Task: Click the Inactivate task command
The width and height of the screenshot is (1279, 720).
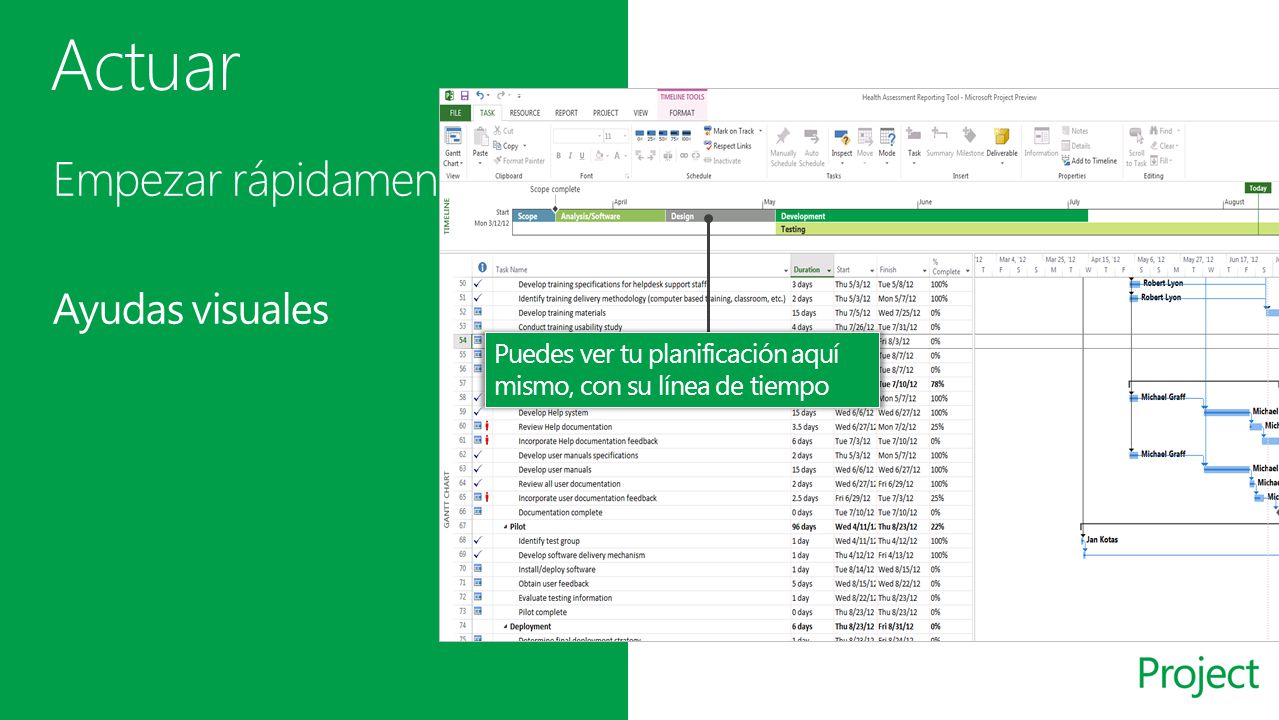Action: pos(722,160)
